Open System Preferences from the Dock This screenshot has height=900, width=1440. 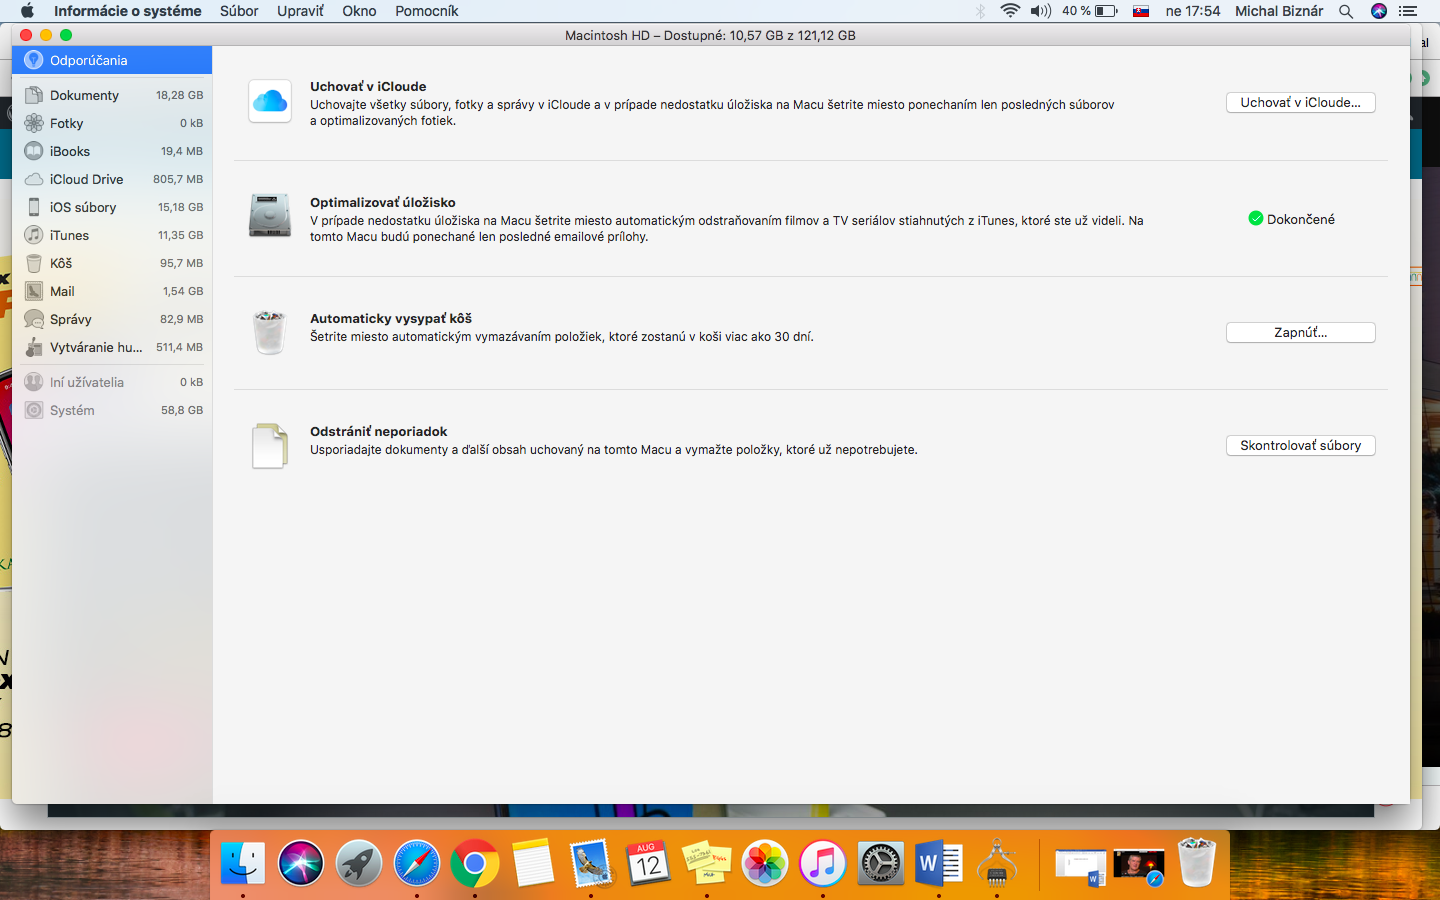(x=881, y=863)
